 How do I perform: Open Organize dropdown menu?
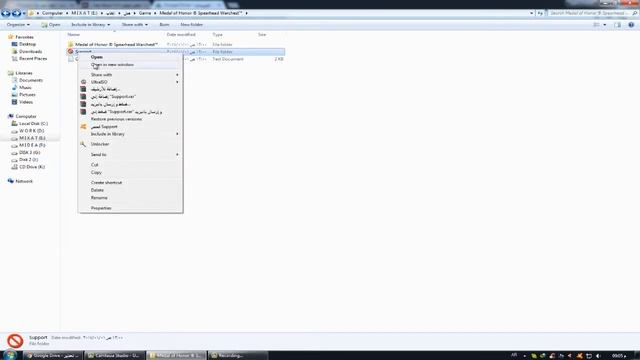[x=18, y=25]
